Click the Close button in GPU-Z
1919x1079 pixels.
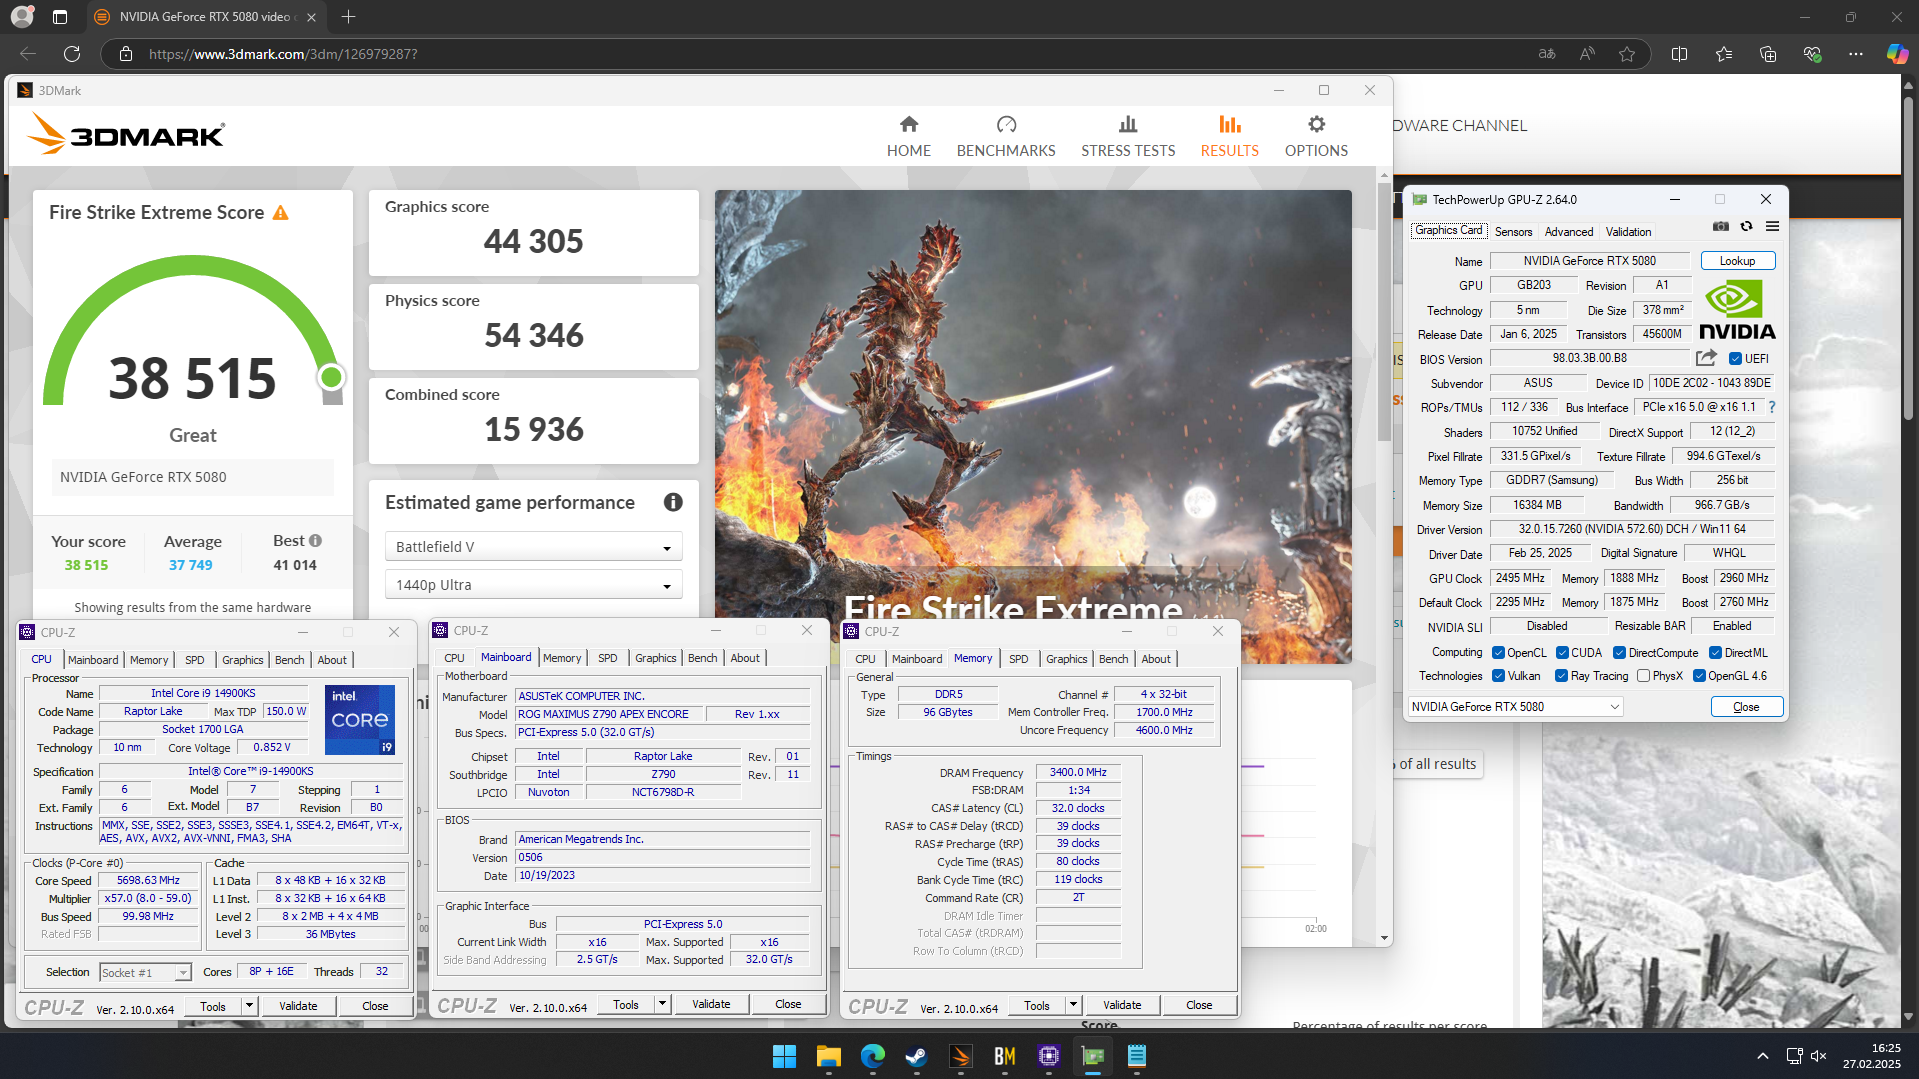tap(1746, 707)
